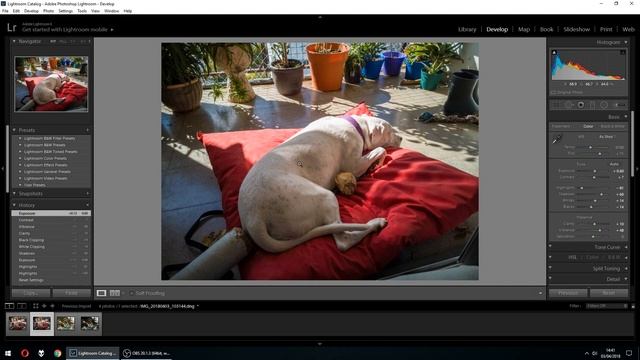Click the Copy settings button
This screenshot has height=360, width=640.
tap(31, 293)
